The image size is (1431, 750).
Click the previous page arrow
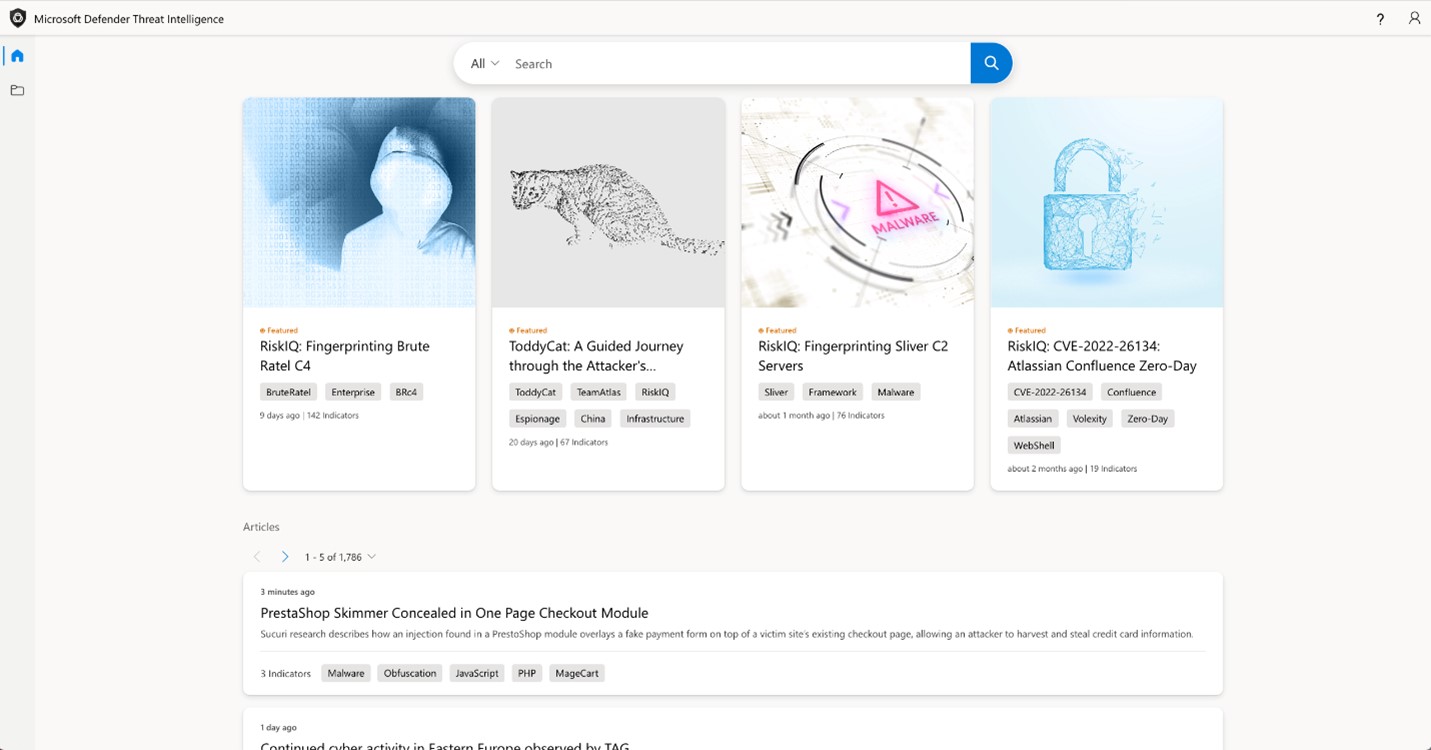(257, 556)
